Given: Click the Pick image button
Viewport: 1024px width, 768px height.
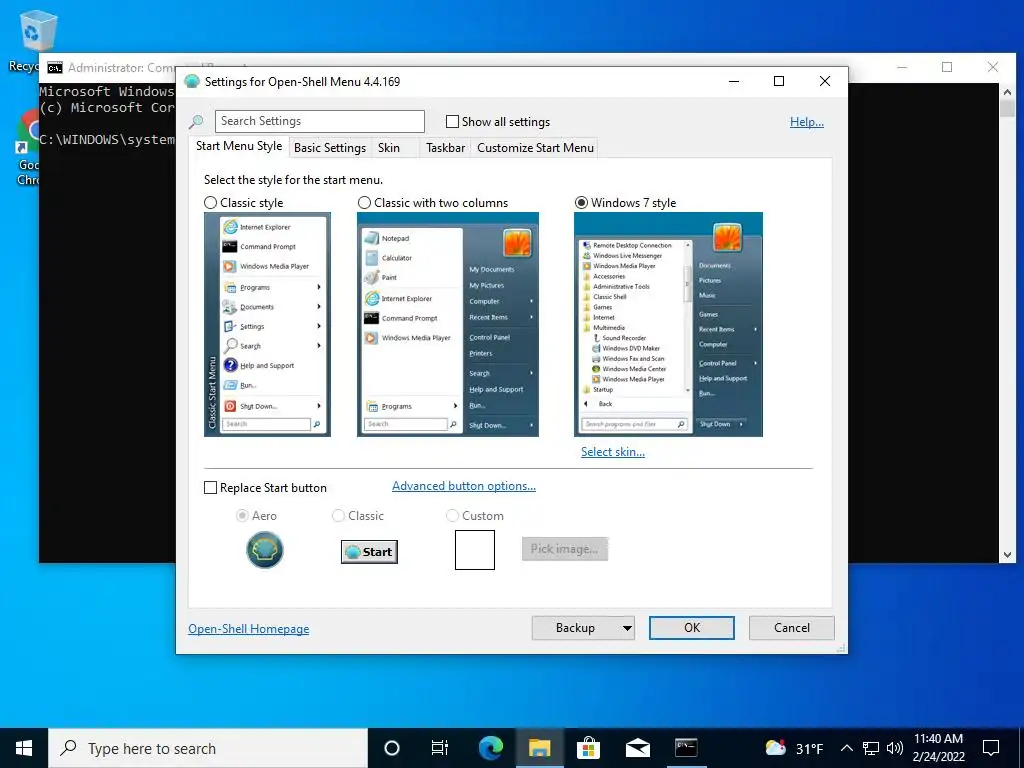Looking at the screenshot, I should tap(565, 549).
